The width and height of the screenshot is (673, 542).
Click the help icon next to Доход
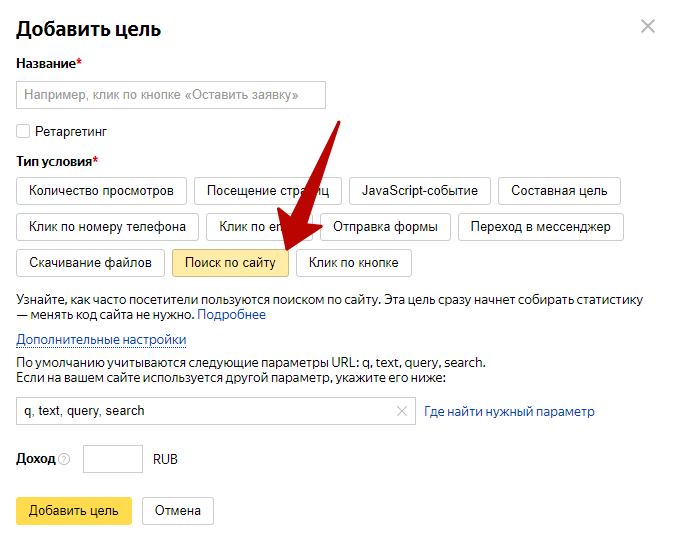tap(64, 460)
